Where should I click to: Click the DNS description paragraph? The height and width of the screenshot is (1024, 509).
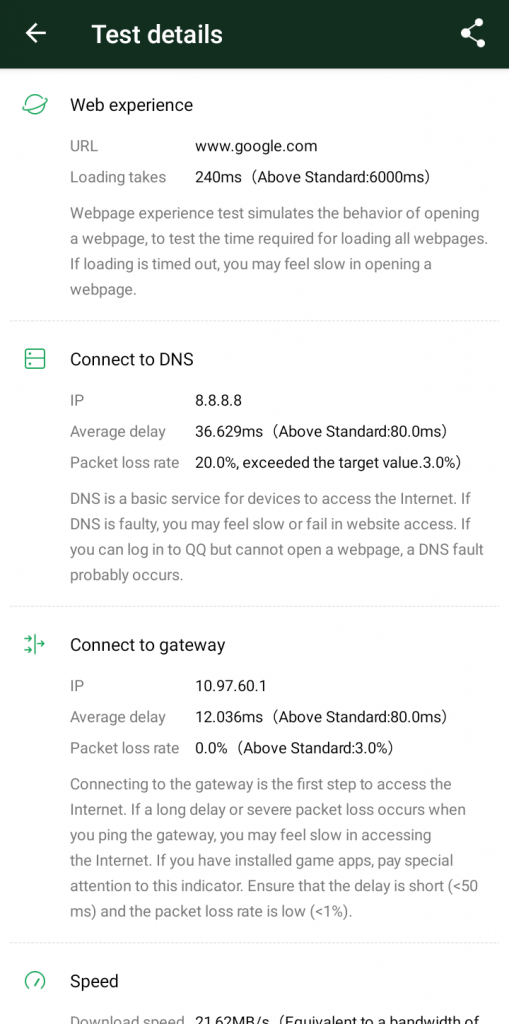click(x=276, y=537)
